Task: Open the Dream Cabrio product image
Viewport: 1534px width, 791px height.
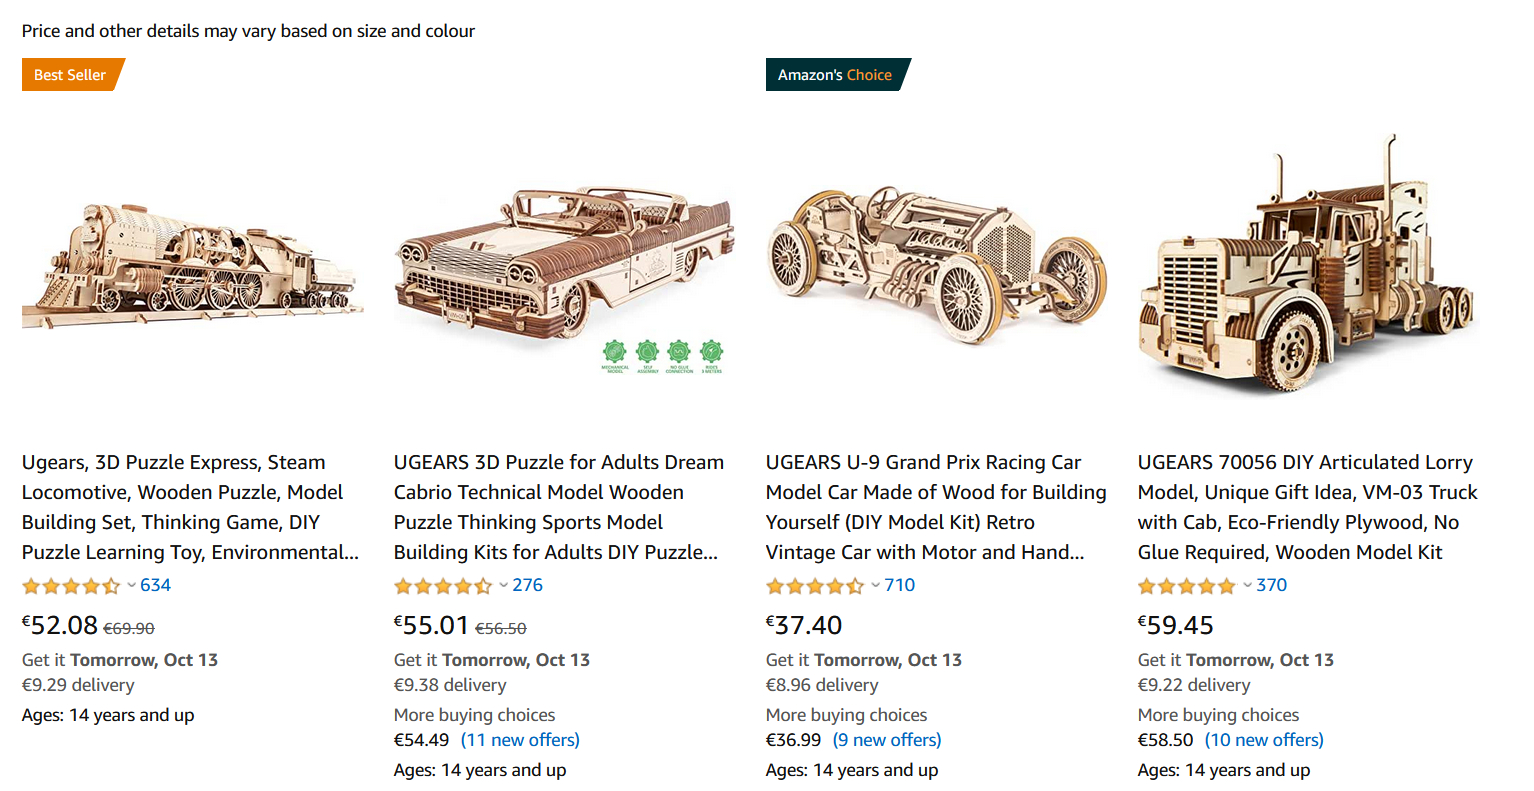Action: point(564,265)
